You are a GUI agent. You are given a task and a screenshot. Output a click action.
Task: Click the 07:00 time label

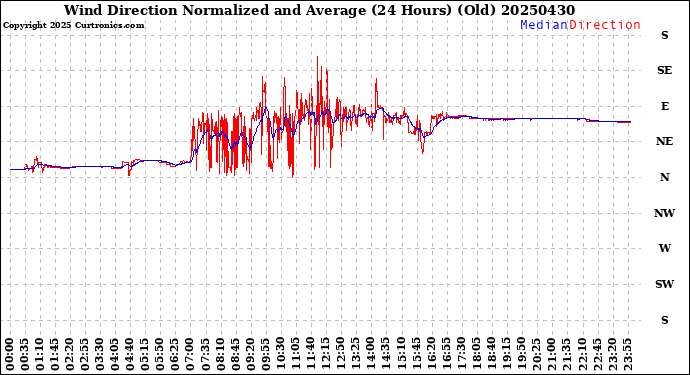(x=190, y=354)
